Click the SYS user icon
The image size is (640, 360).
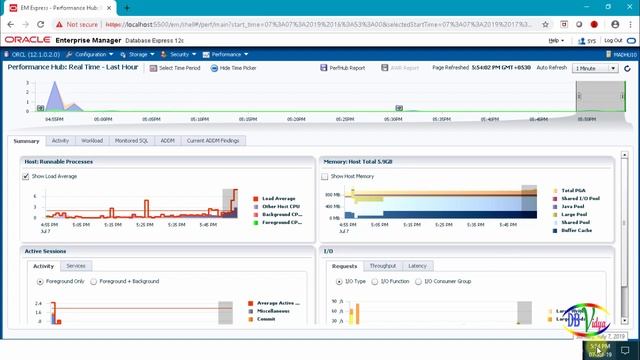click(582, 41)
